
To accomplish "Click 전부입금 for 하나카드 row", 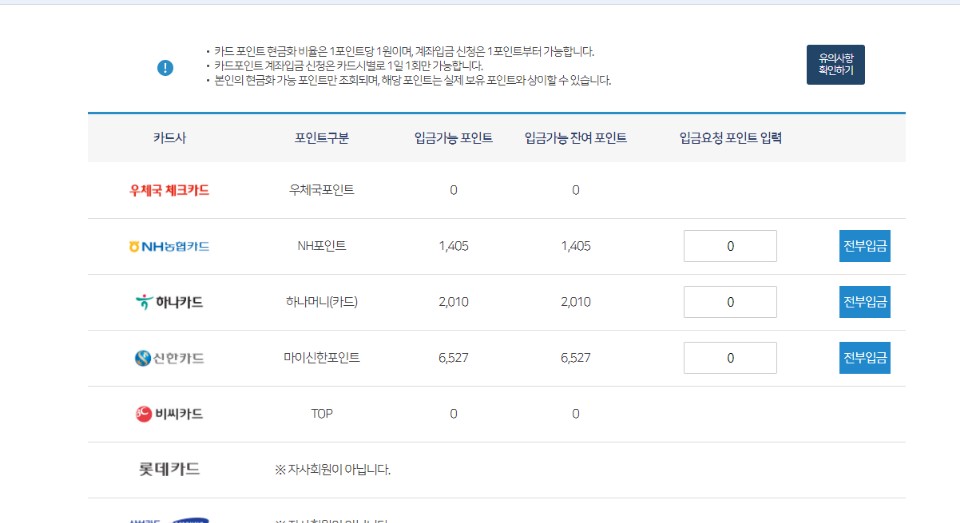I will point(864,302).
